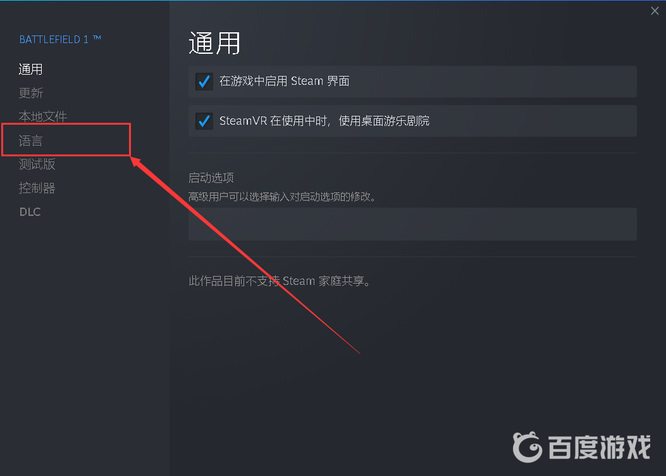This screenshot has width=666, height=476.
Task: Open the 本地文件 section
Action: point(43,116)
